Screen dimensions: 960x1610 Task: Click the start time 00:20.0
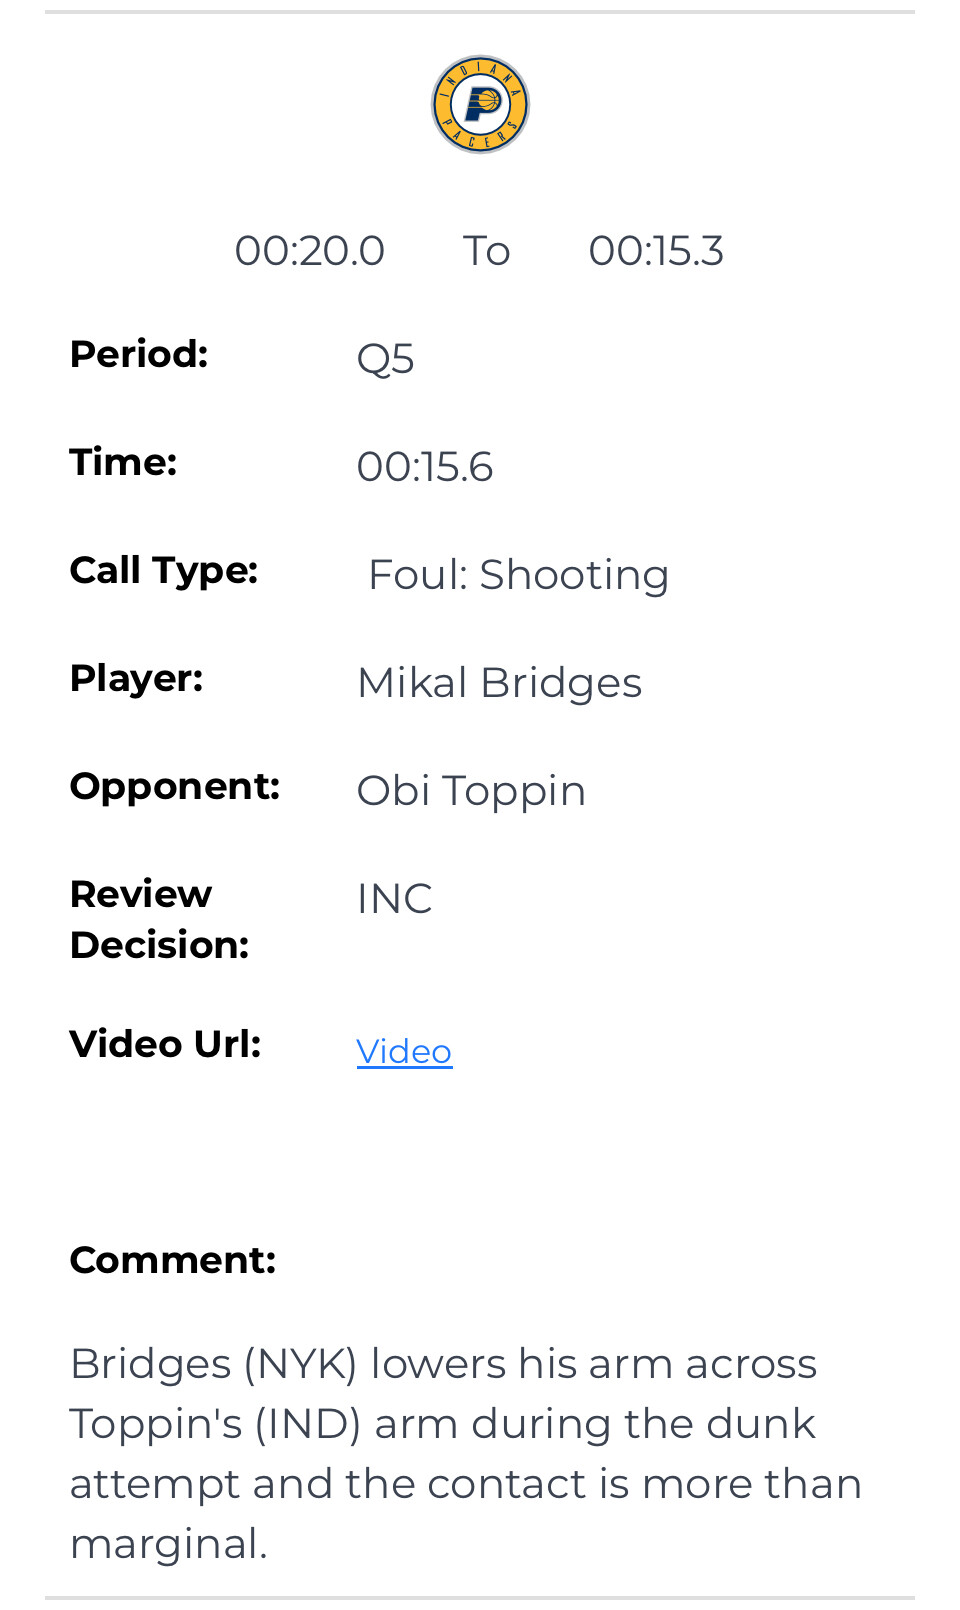[x=309, y=250]
